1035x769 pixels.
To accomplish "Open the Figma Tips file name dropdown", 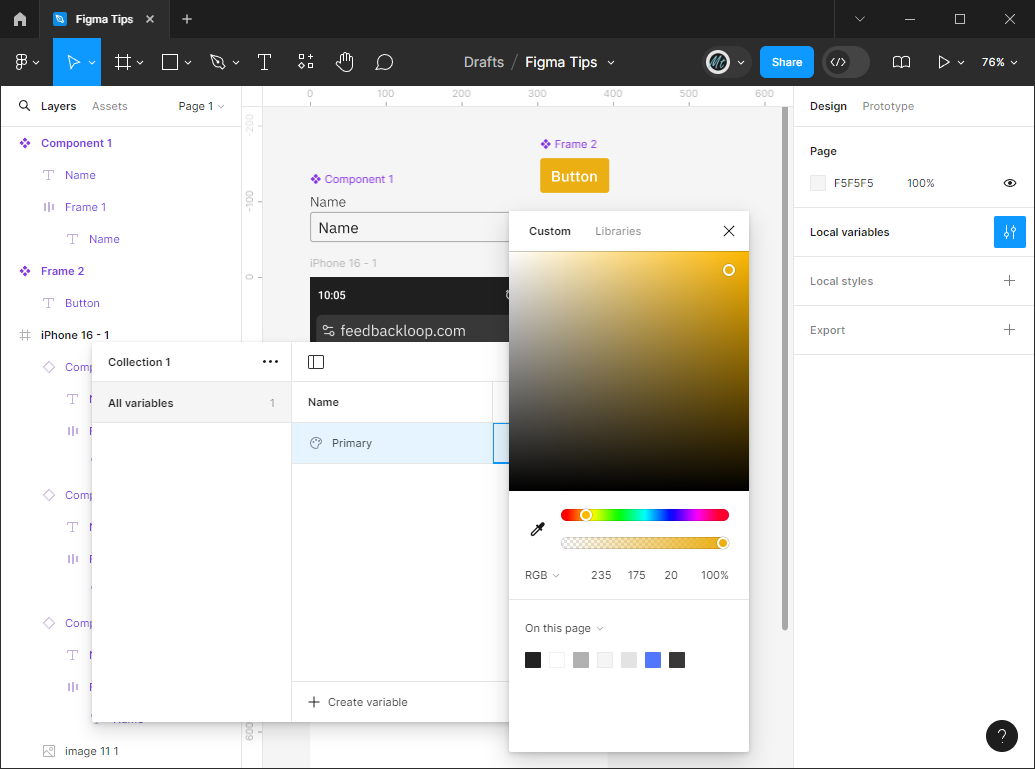I will tap(611, 63).
